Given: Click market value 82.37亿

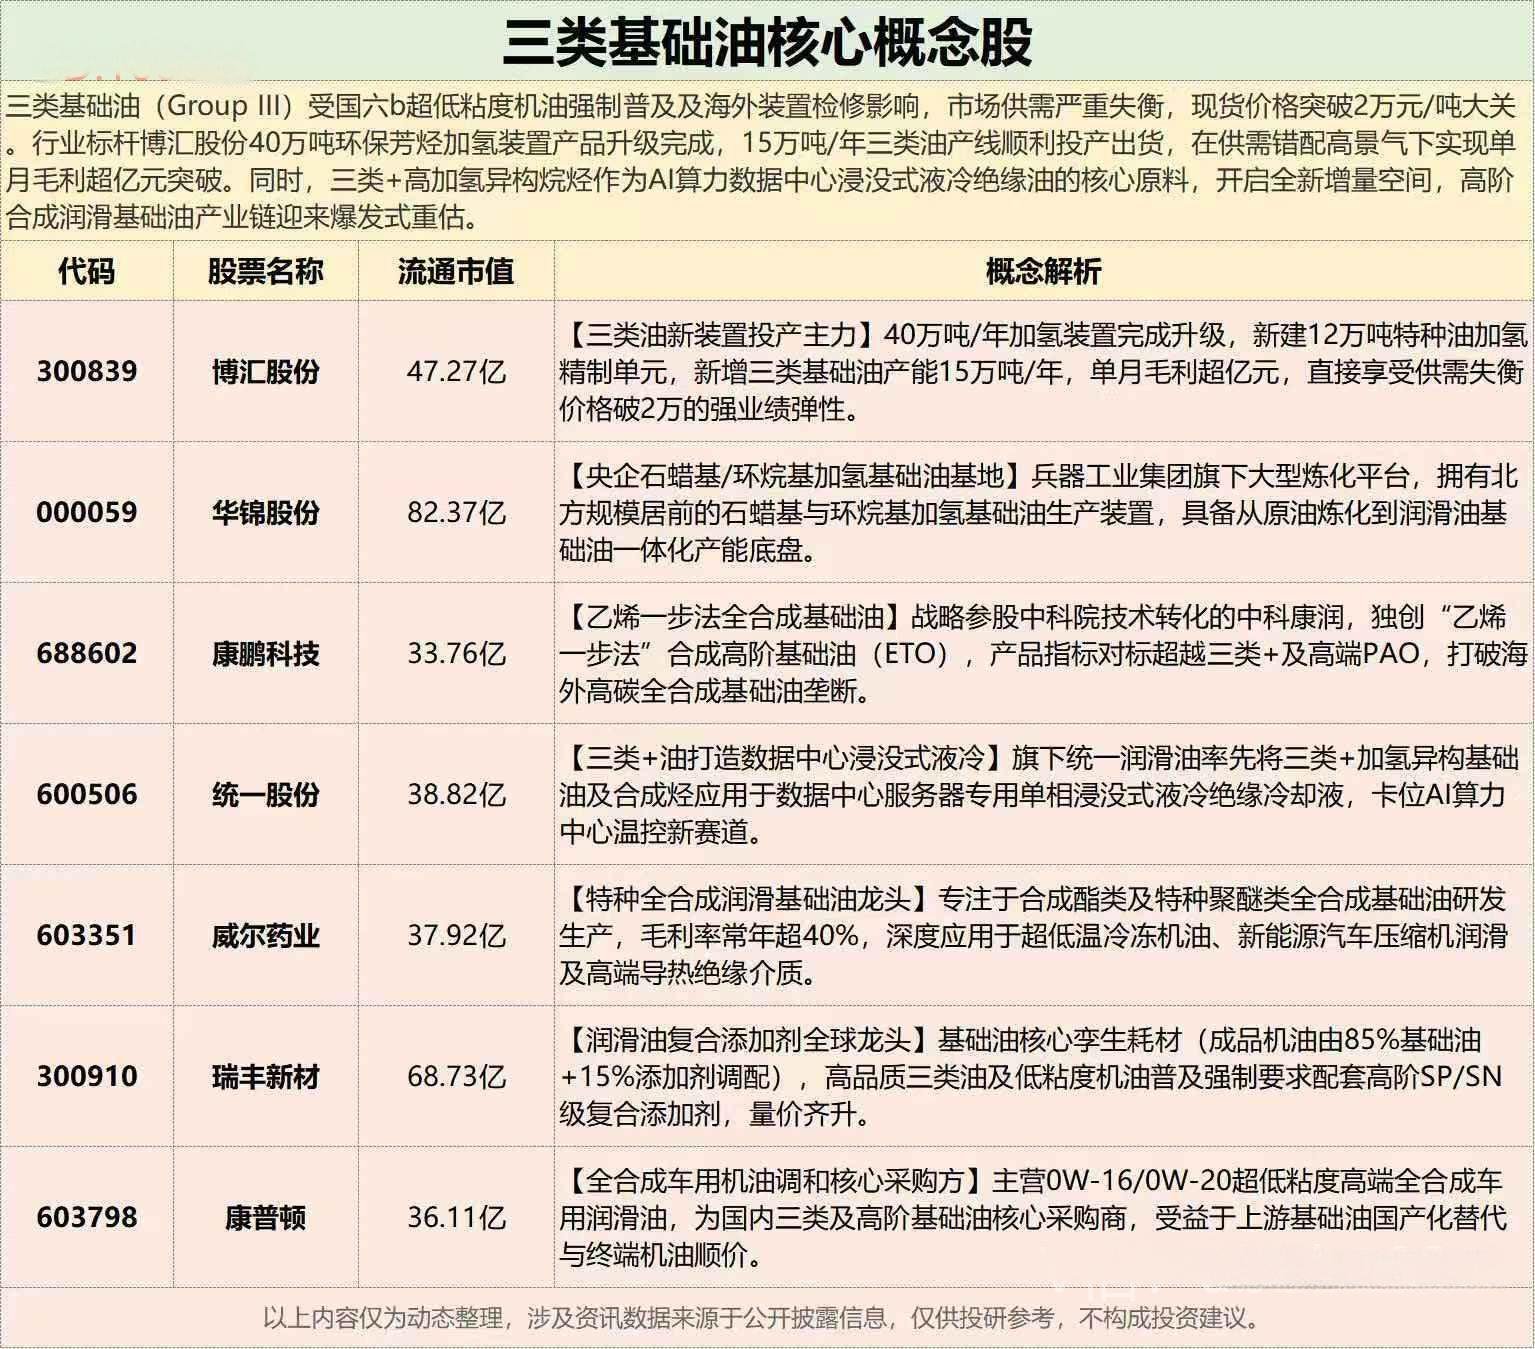Looking at the screenshot, I should (456, 512).
